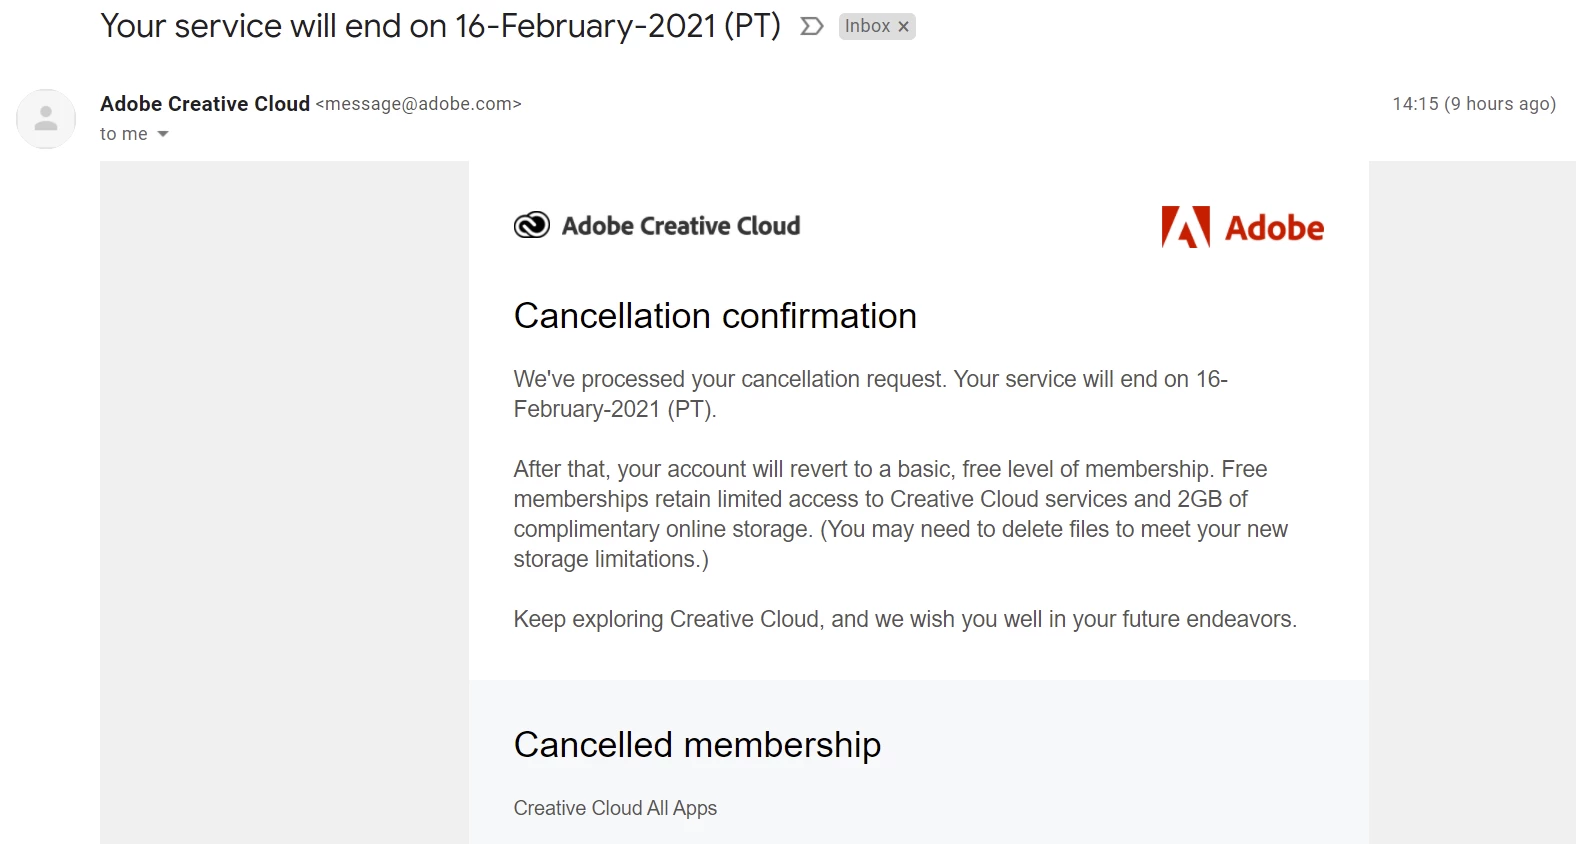
Task: Open the sender's profile avatar
Action: coord(46,119)
